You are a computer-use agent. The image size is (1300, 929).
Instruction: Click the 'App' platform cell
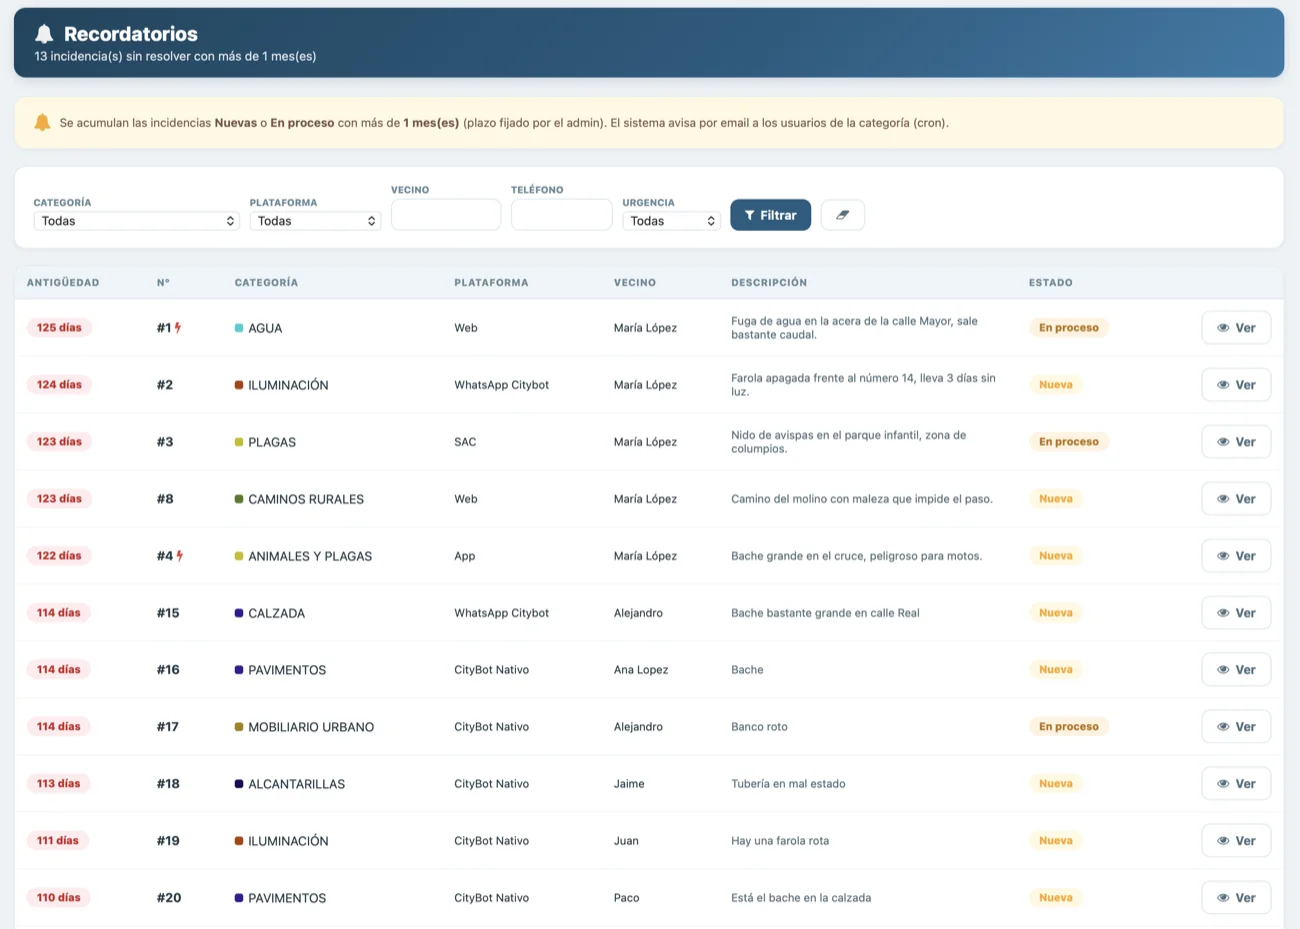465,556
